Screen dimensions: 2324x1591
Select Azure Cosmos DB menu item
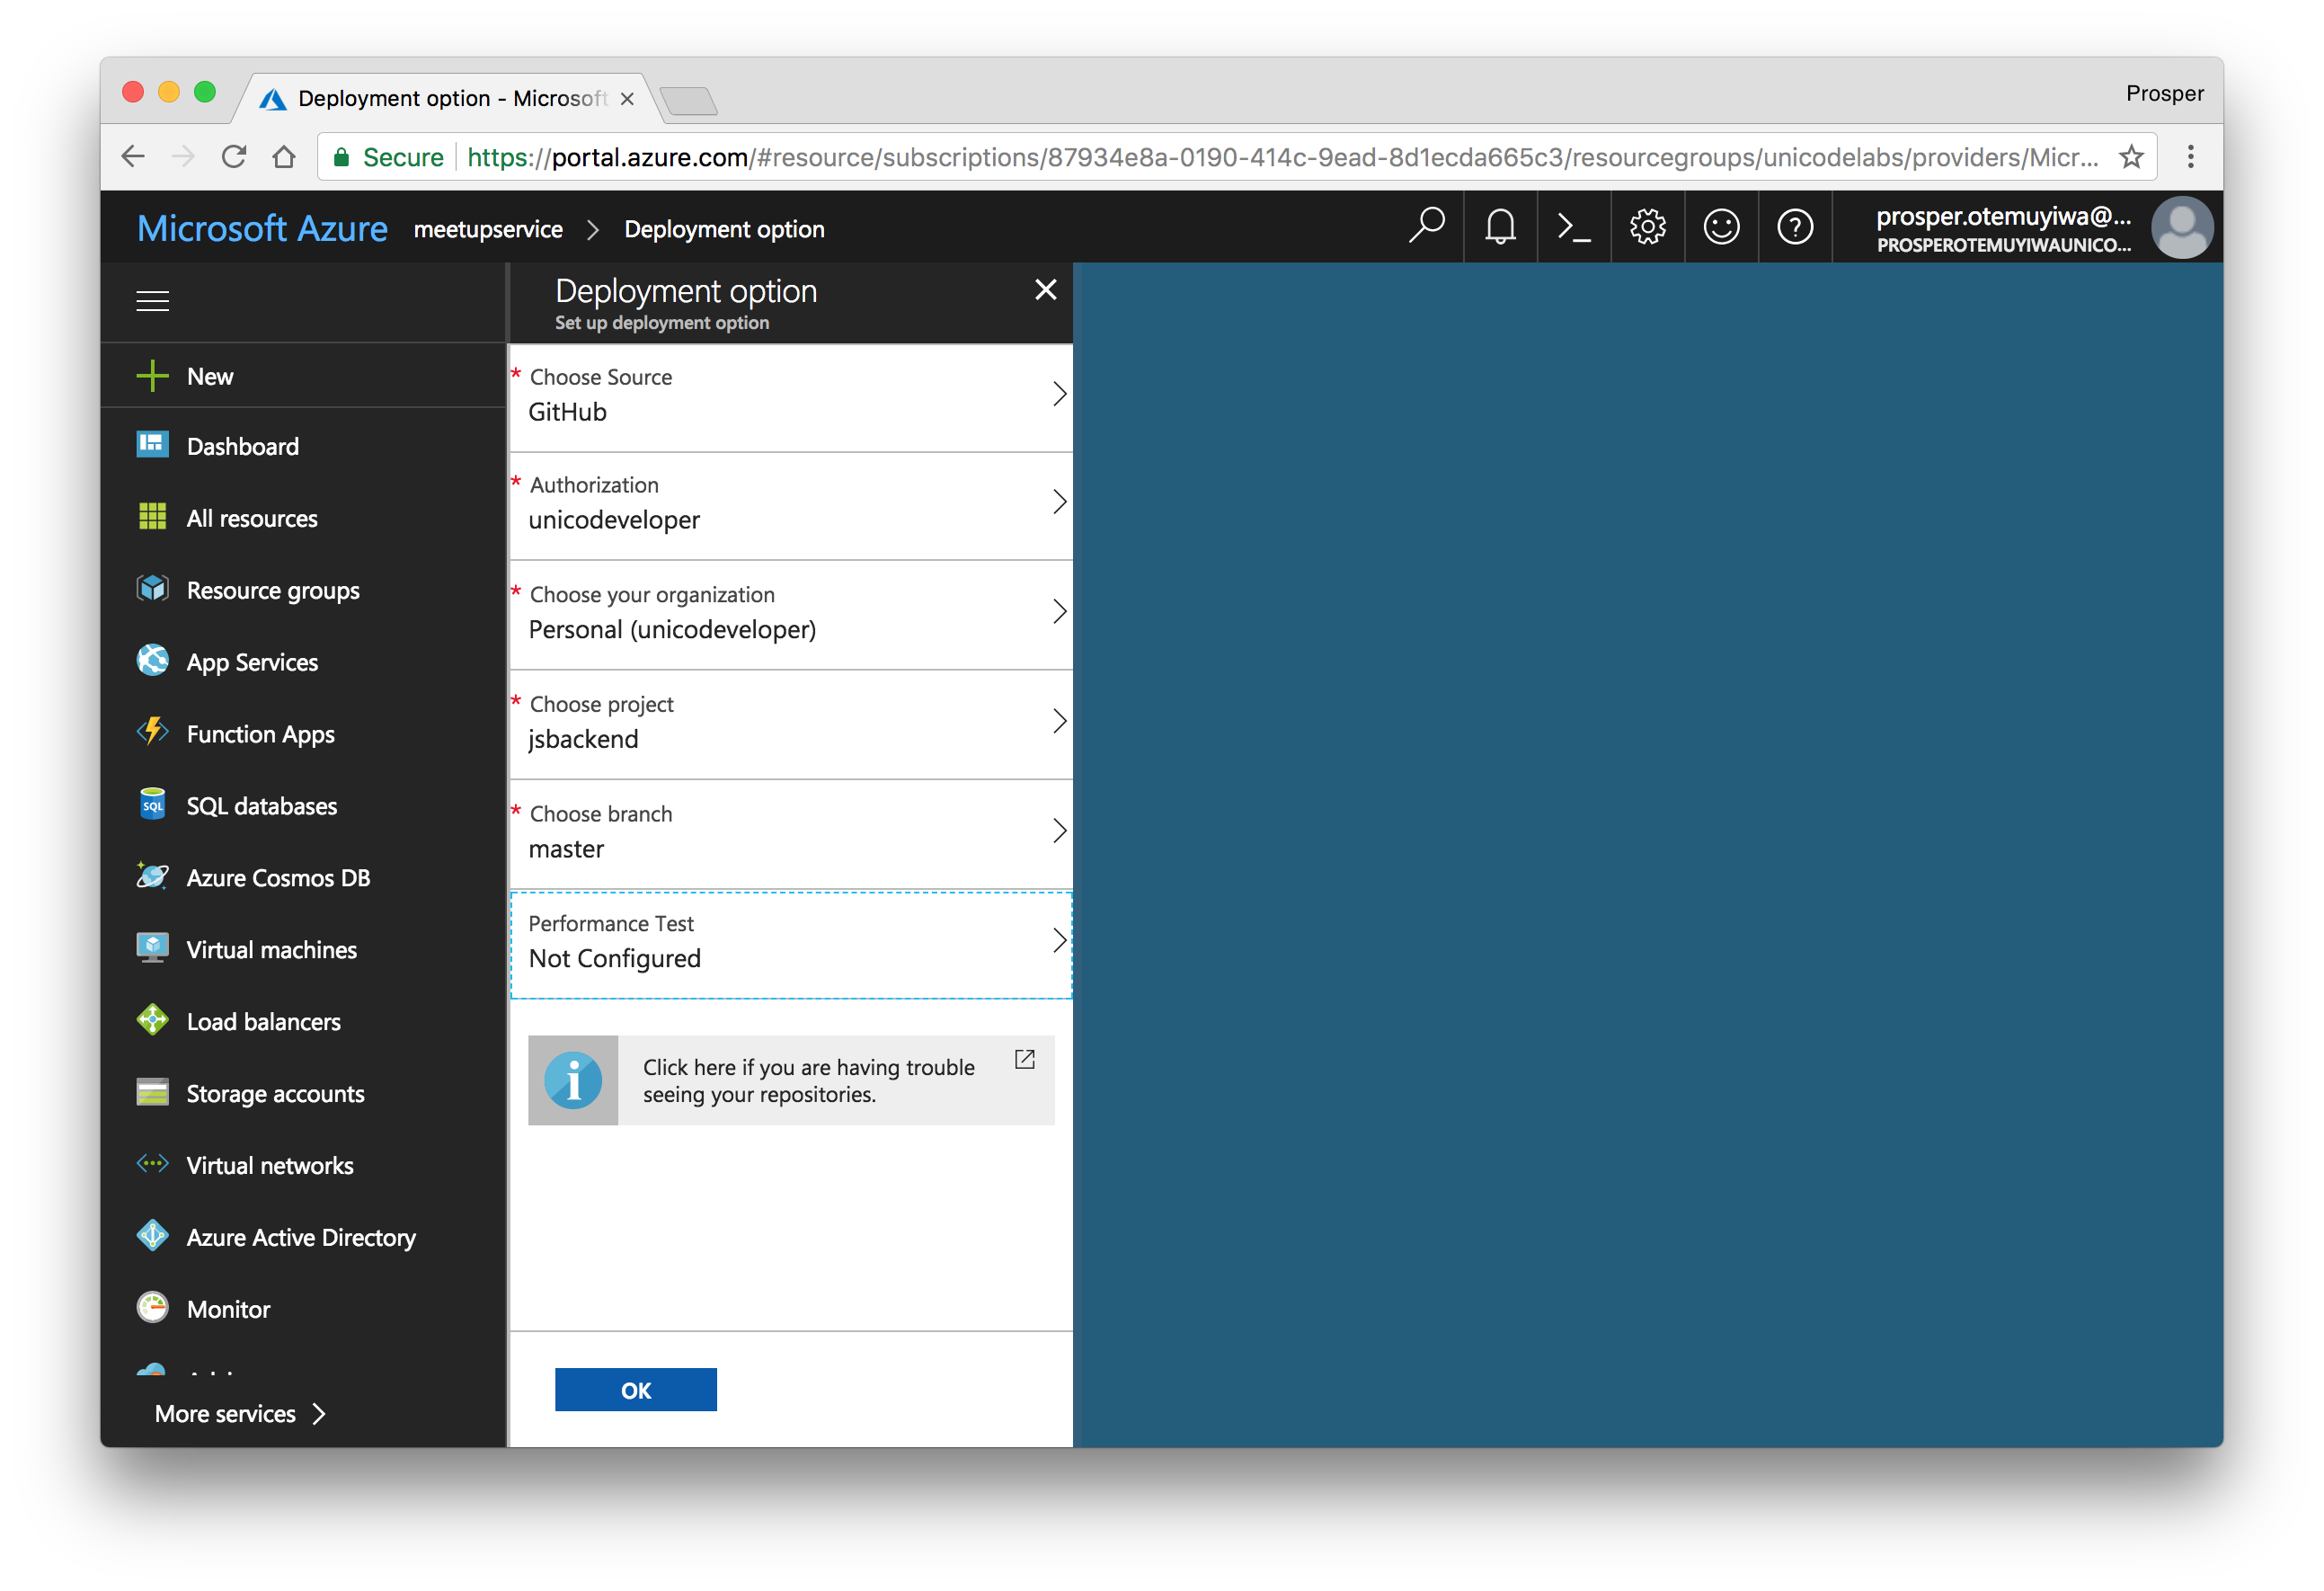278,878
